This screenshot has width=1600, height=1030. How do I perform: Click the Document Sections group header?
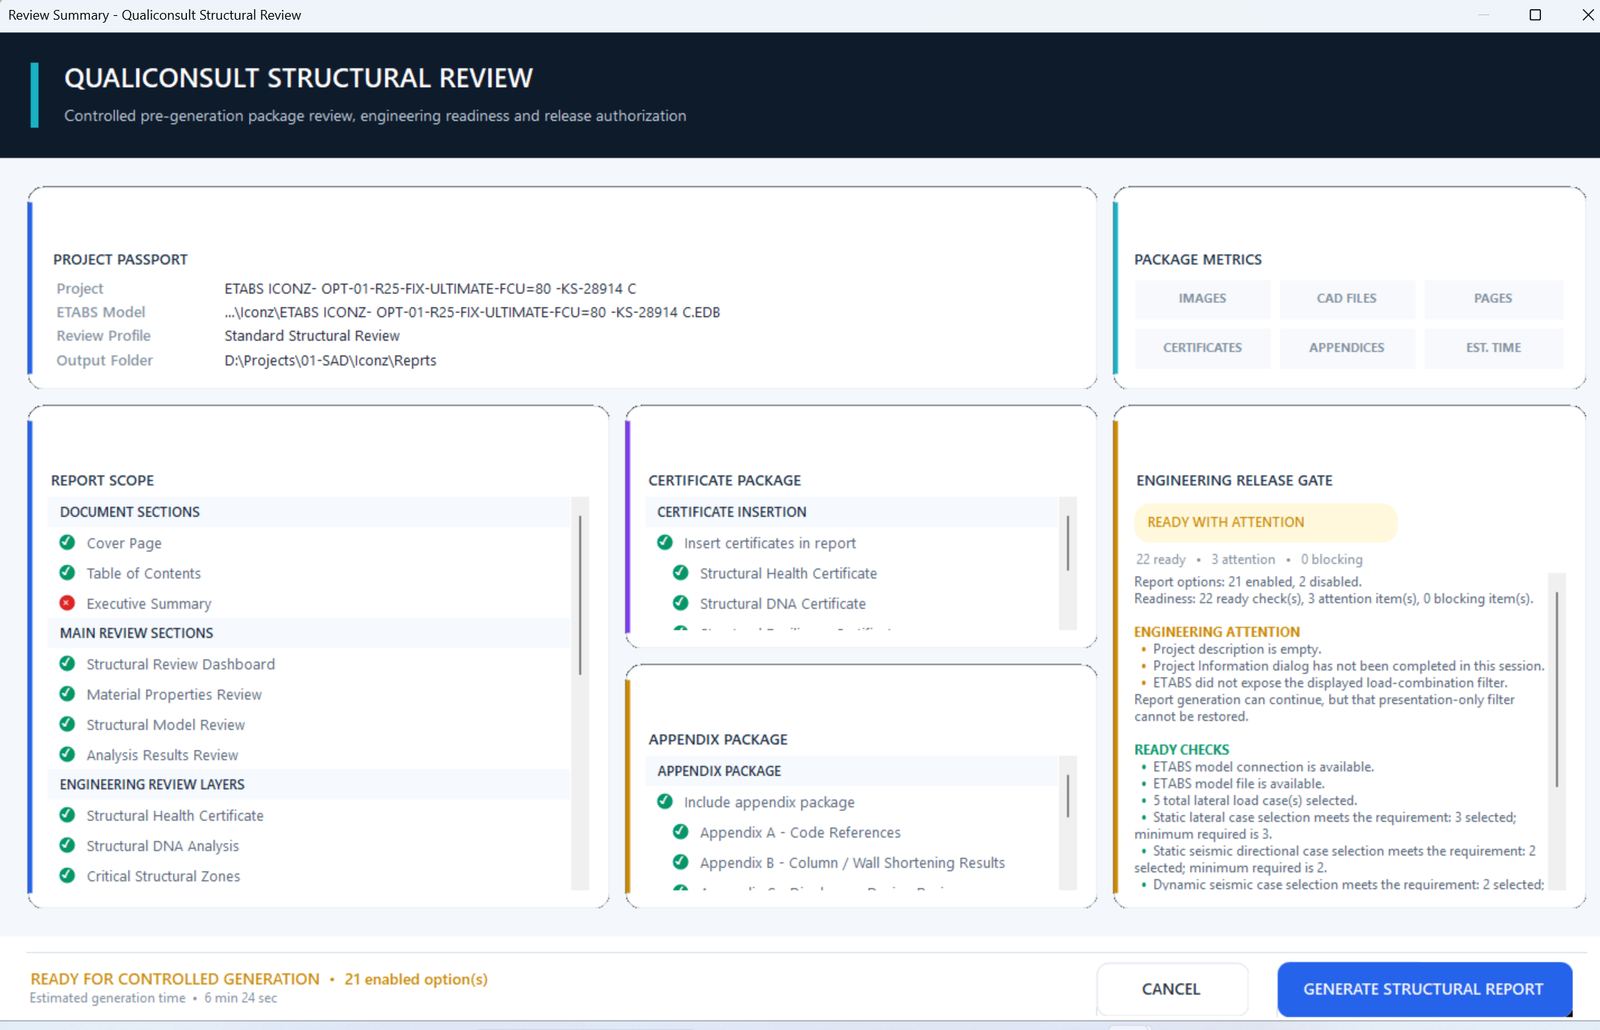click(x=309, y=512)
